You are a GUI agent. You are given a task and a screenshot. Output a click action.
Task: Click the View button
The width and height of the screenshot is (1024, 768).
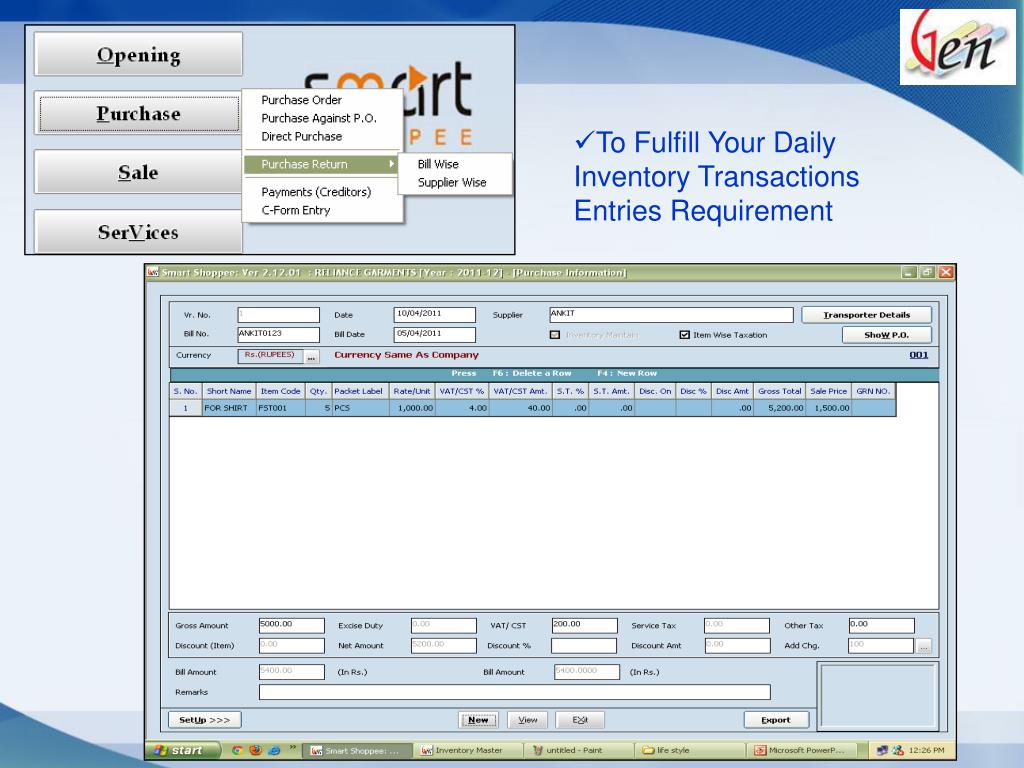(528, 720)
